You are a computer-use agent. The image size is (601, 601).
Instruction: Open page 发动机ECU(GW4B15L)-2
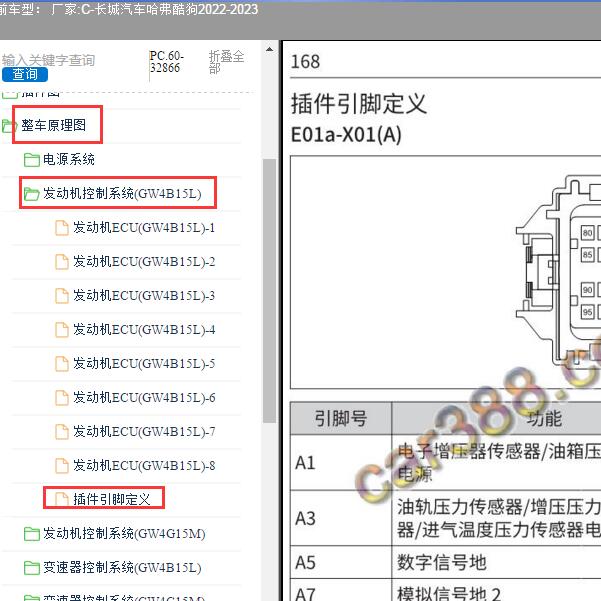(x=144, y=261)
